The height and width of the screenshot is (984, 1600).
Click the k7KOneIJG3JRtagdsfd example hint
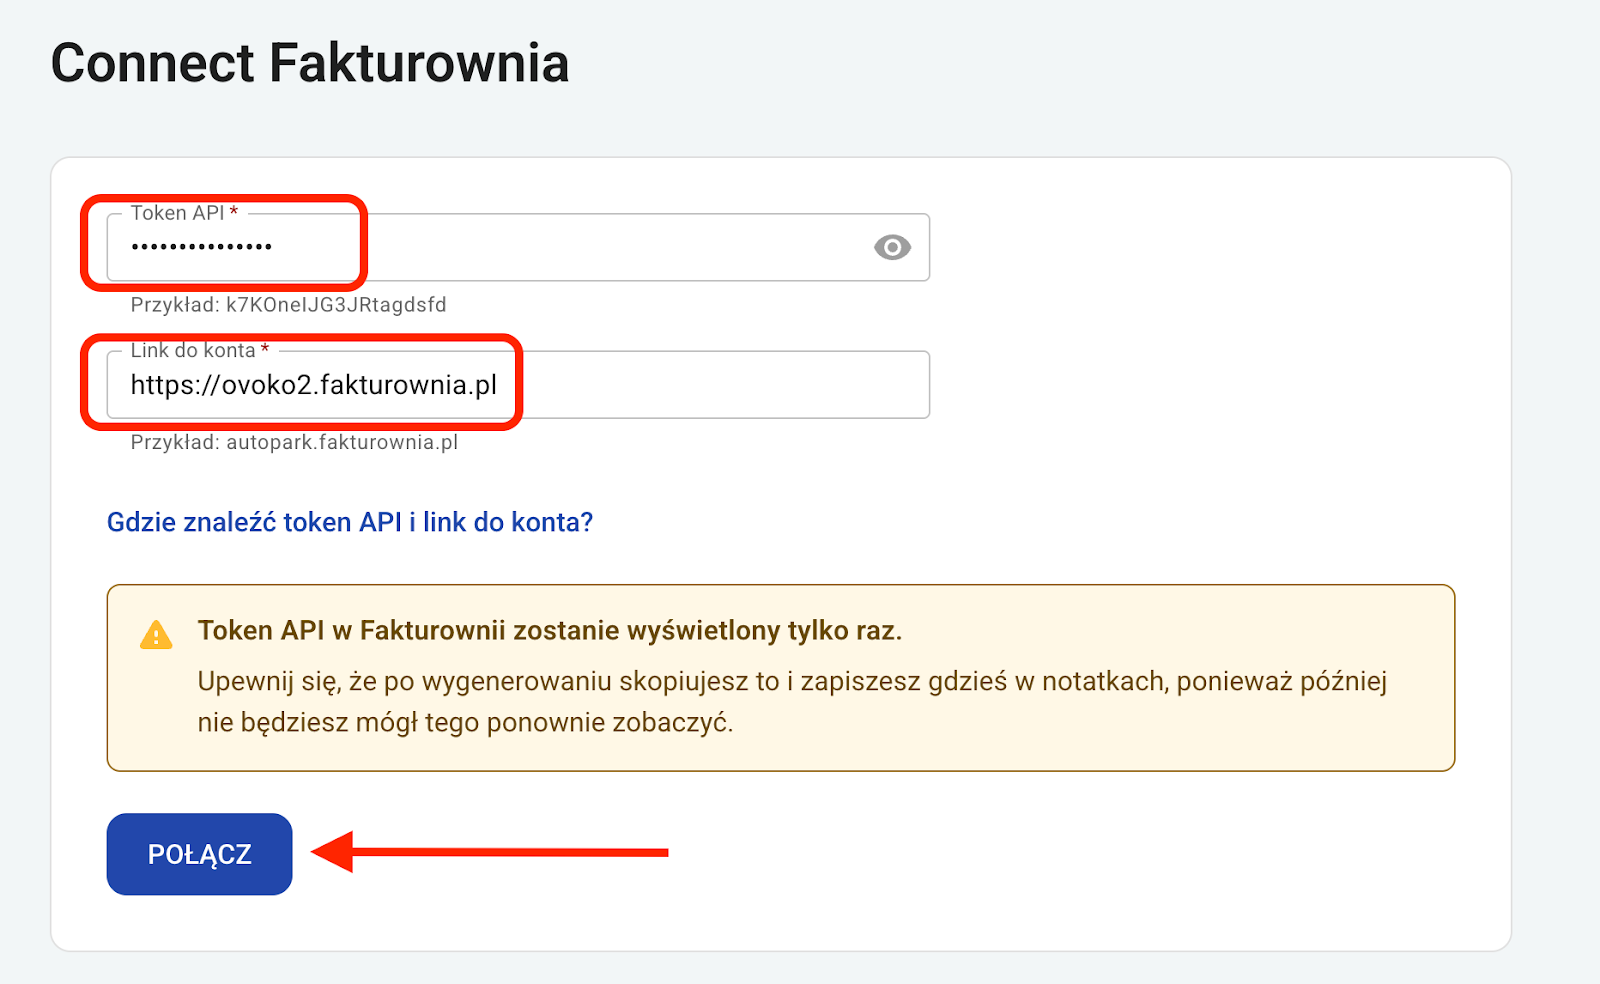(x=288, y=305)
